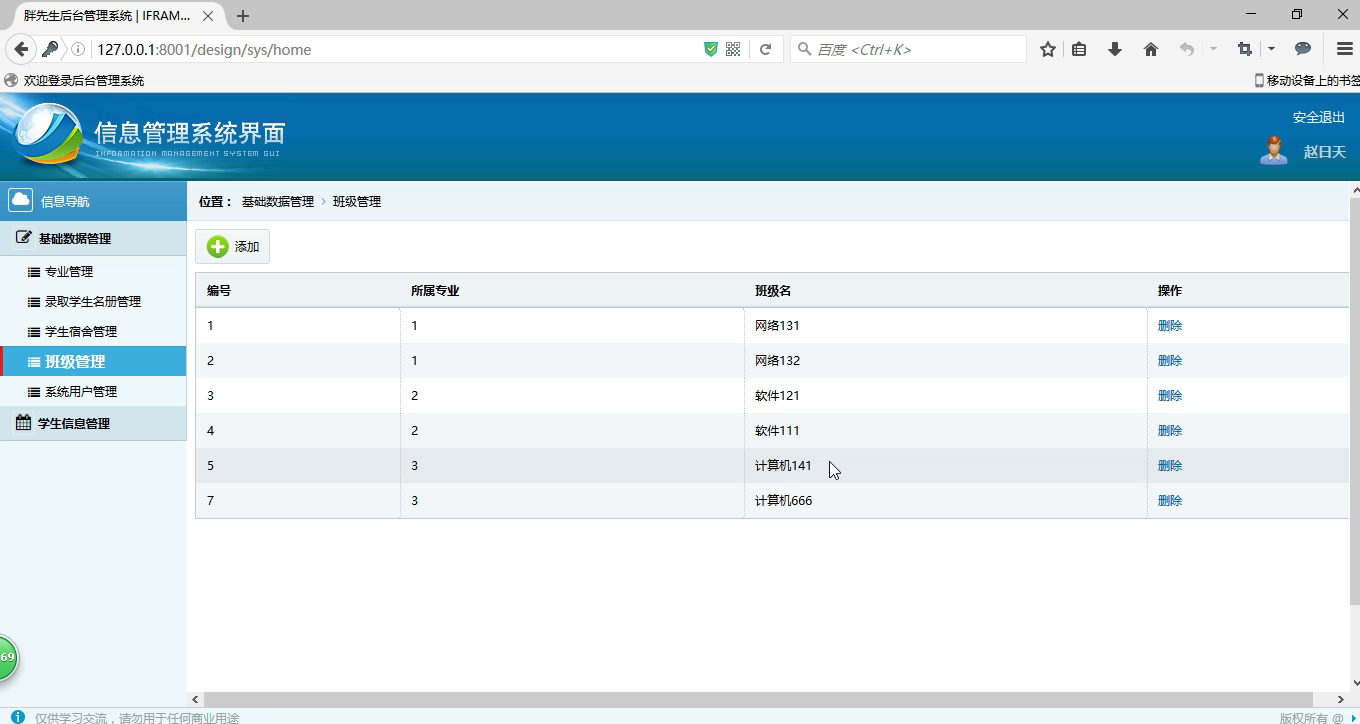Open dropdown arrow next to undo icon
This screenshot has height=724, width=1360.
1213,49
